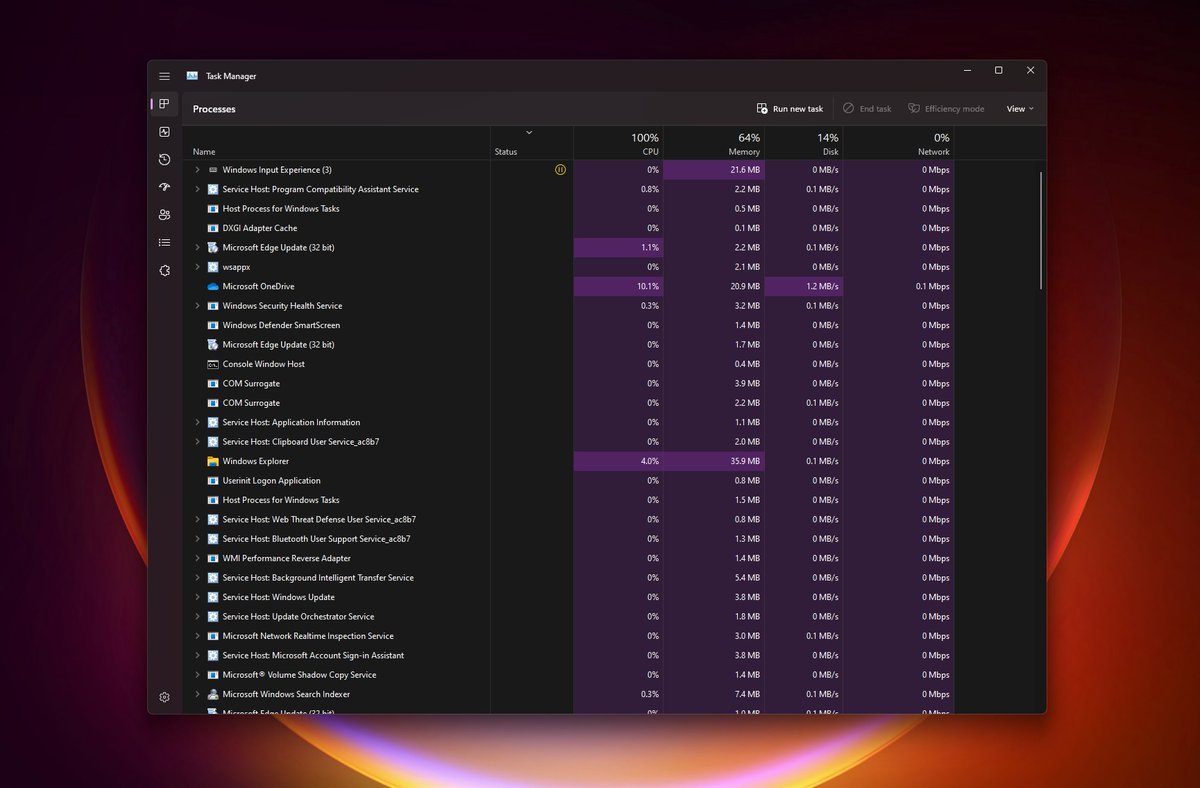Select Service Host: Update Orchestrator Service row
The width and height of the screenshot is (1200, 788).
pyautogui.click(x=568, y=616)
